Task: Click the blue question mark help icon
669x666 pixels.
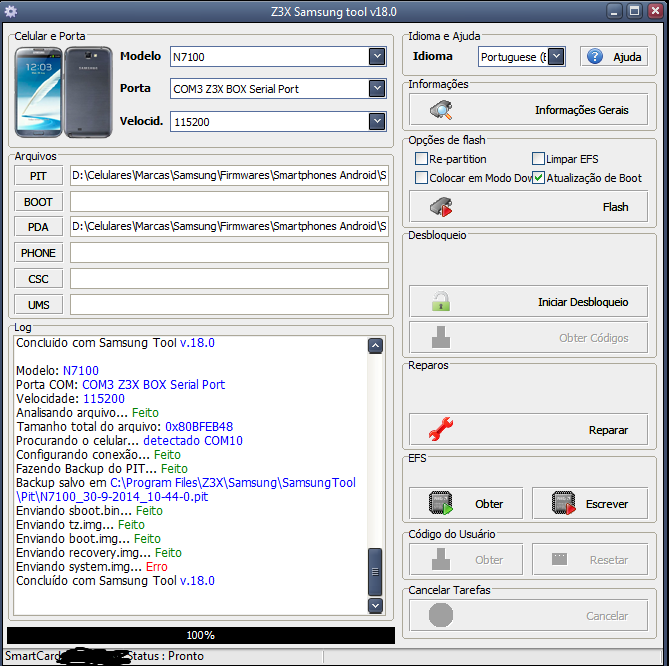Action: click(x=595, y=56)
